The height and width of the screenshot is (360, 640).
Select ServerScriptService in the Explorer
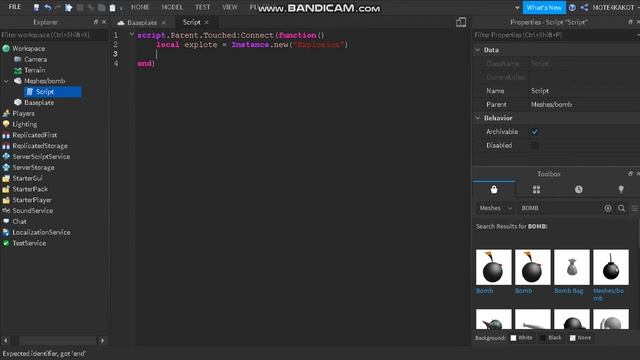pyautogui.click(x=41, y=157)
